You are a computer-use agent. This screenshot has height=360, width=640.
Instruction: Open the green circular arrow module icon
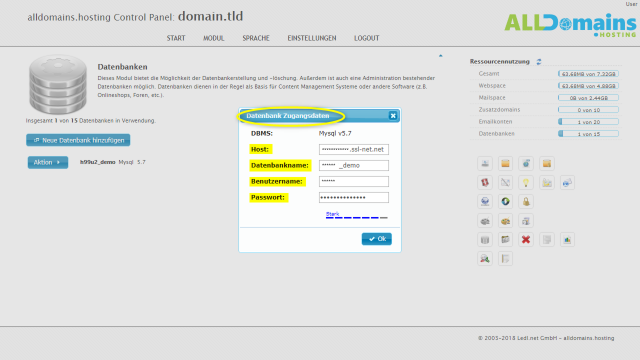(x=505, y=201)
